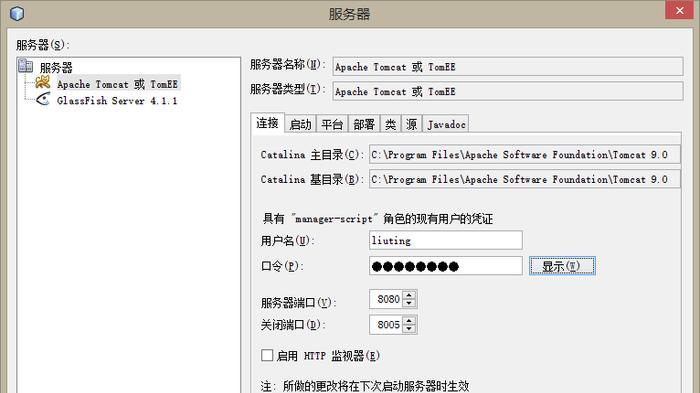Click the Tomcat cat icon in tree
This screenshot has height=393, width=700.
tap(42, 83)
